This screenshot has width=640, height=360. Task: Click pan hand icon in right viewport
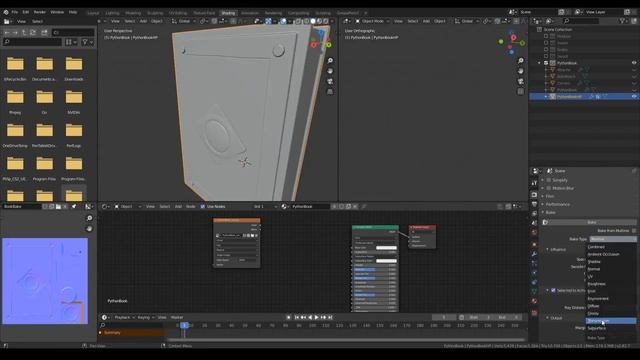(521, 71)
